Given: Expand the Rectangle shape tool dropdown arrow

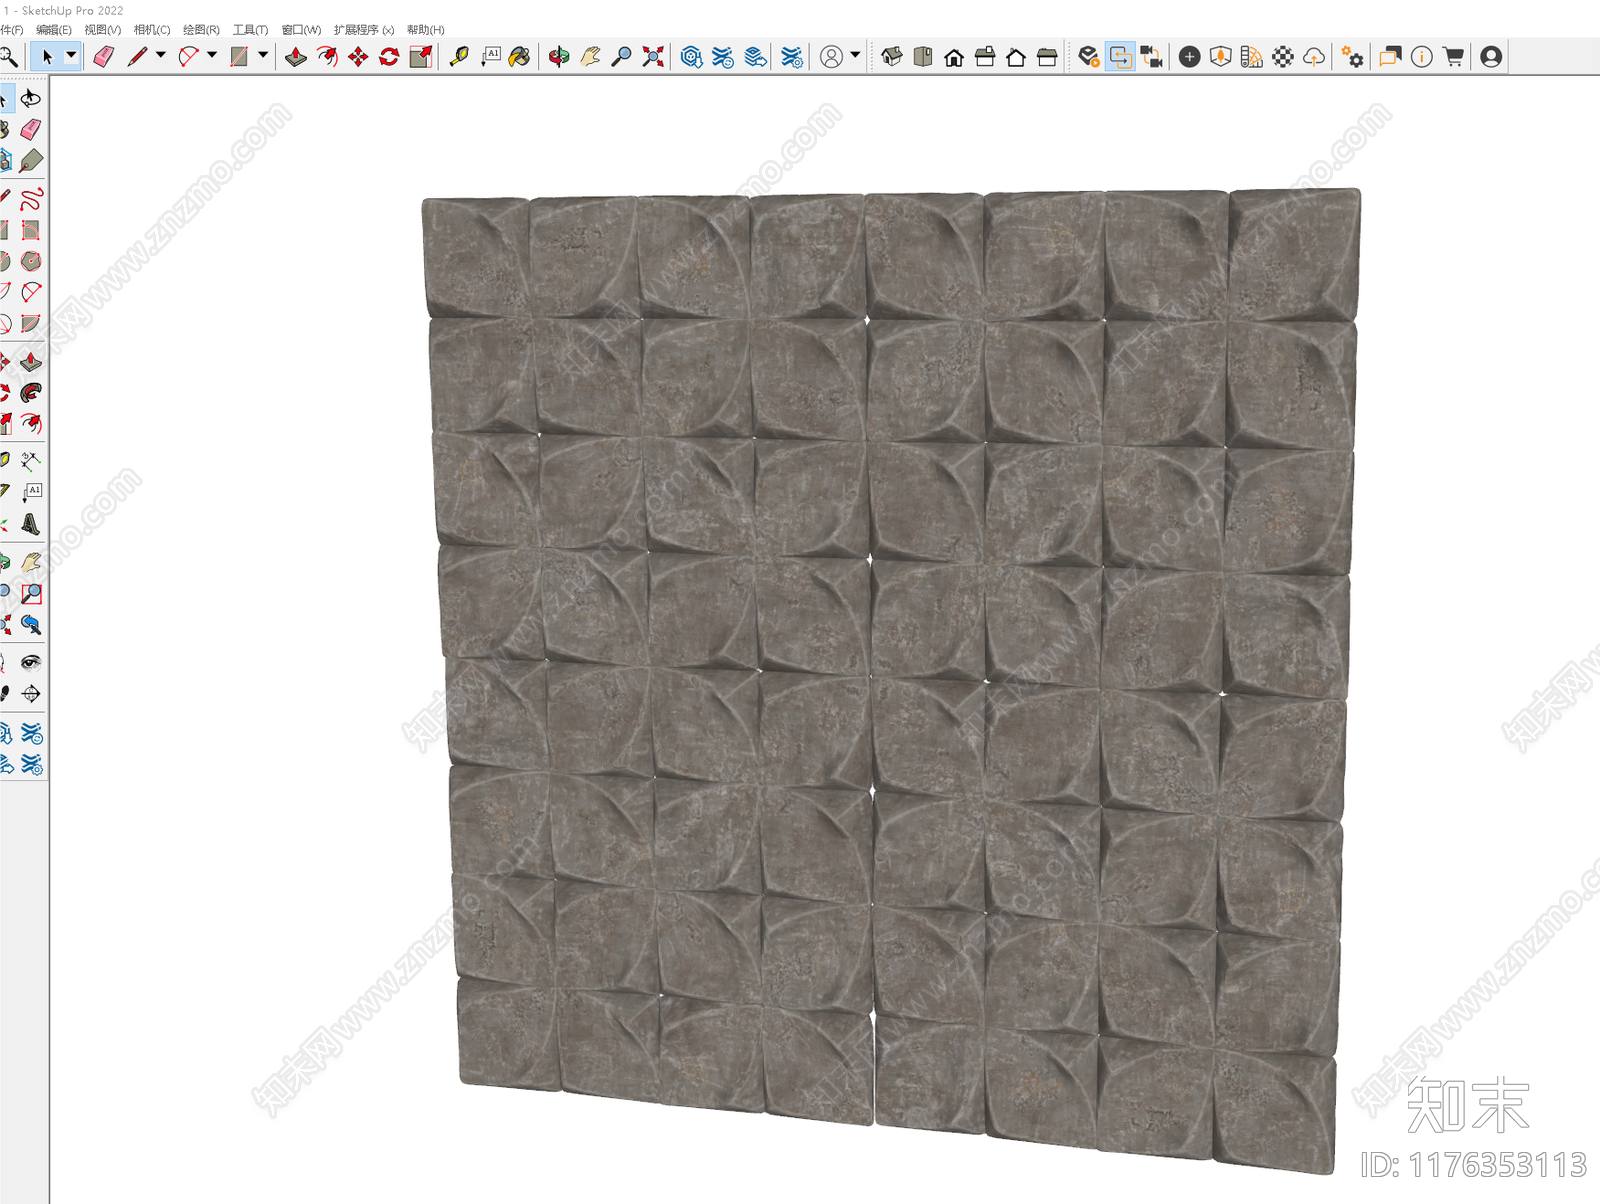Looking at the screenshot, I should click(x=263, y=56).
